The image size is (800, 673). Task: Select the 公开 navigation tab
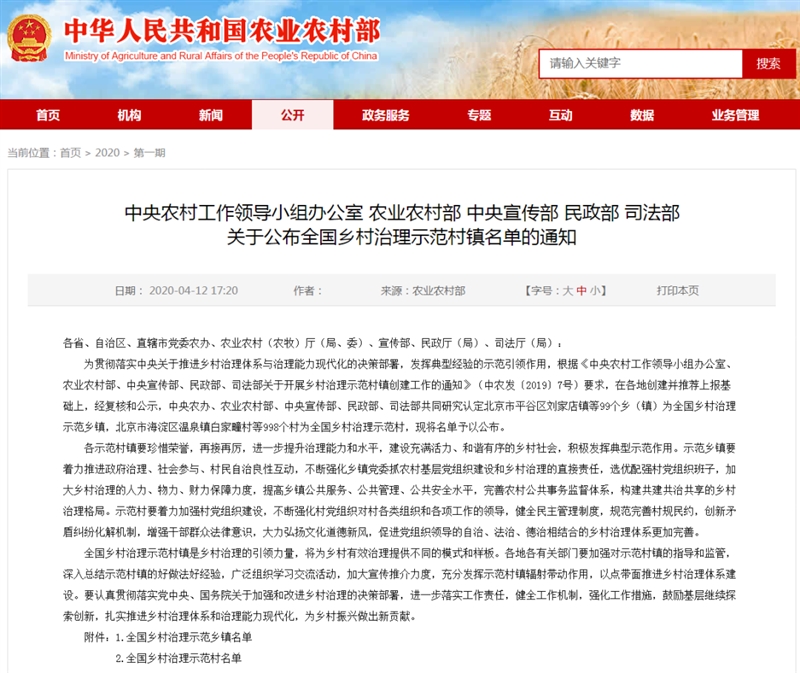click(x=292, y=115)
